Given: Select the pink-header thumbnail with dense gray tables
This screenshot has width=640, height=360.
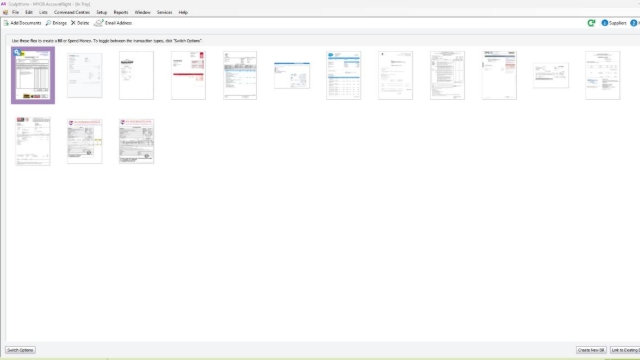Looking at the screenshot, I should point(136,141).
